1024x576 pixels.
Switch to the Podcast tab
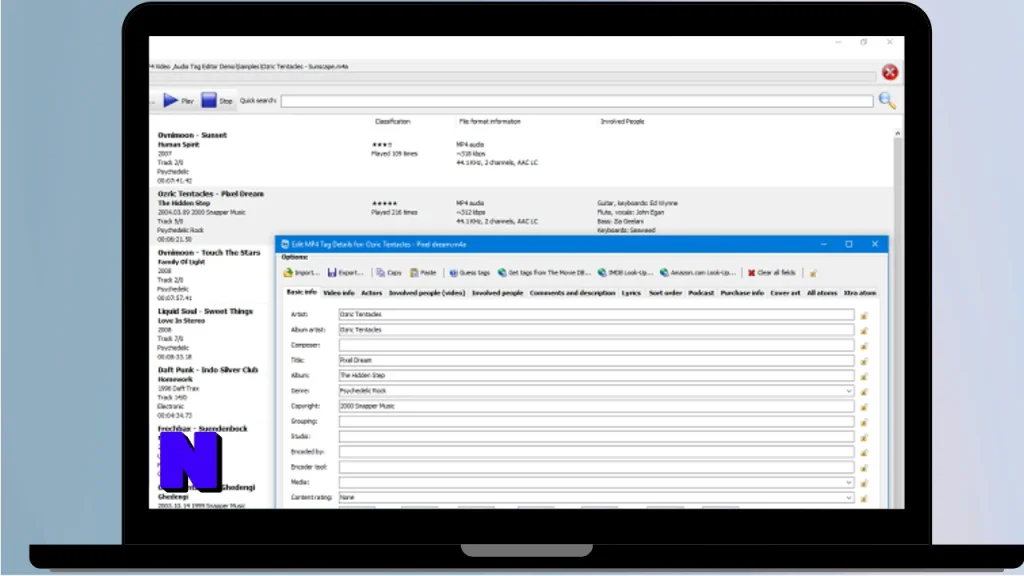(x=701, y=293)
